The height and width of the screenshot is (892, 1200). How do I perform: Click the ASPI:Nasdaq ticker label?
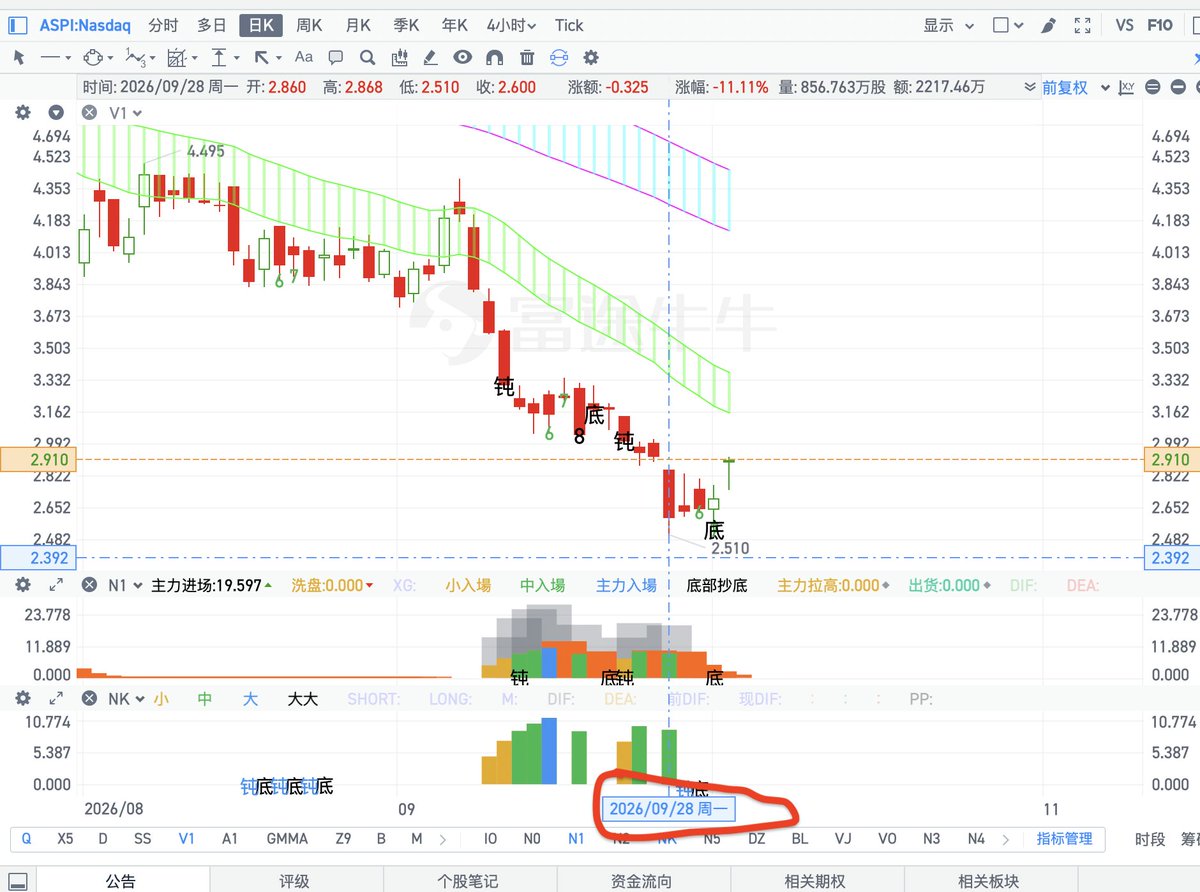tap(84, 25)
